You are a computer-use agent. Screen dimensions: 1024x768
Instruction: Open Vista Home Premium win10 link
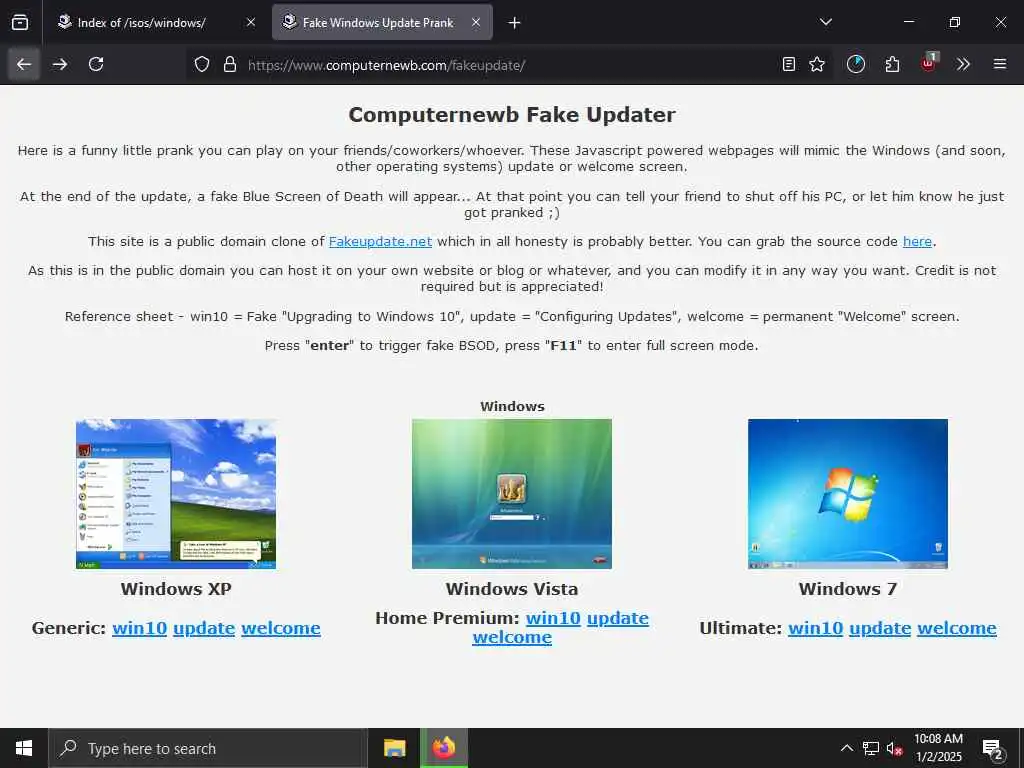click(553, 618)
